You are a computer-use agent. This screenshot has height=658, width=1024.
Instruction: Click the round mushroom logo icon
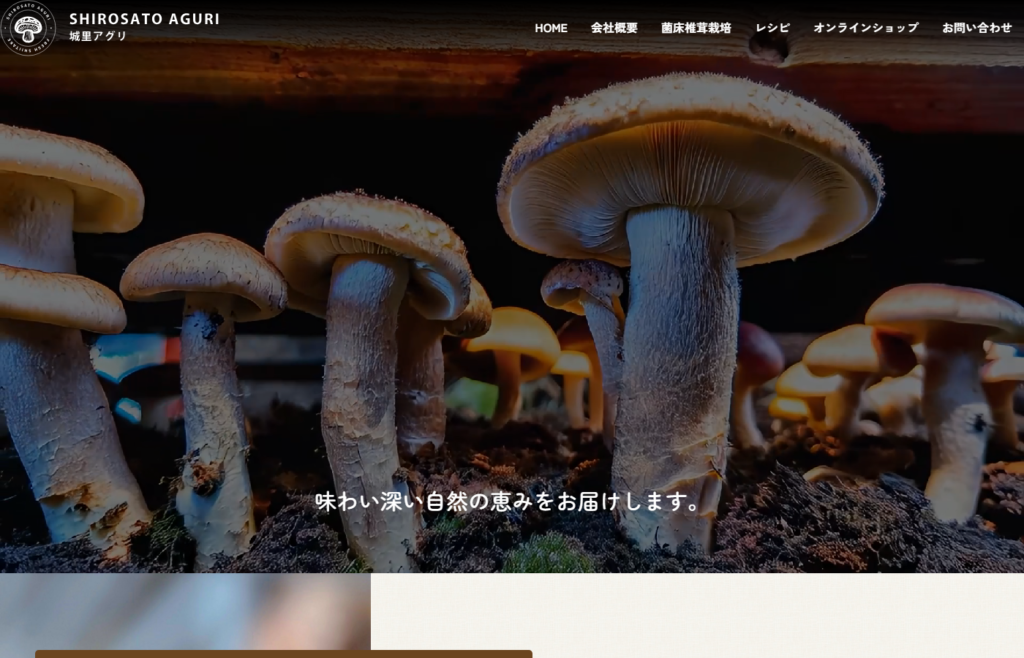point(28,28)
